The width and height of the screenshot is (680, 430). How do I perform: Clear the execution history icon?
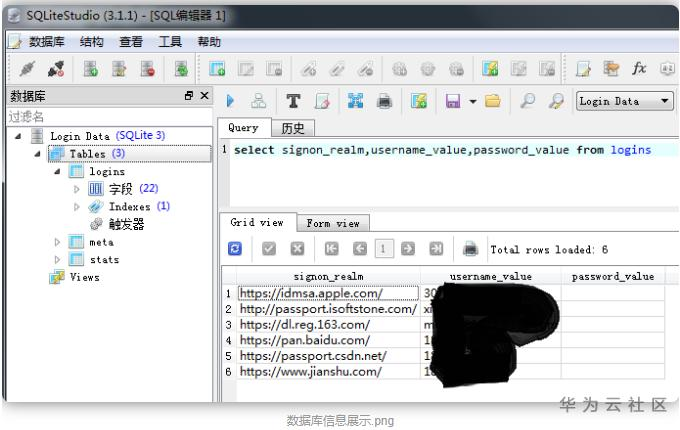coord(322,101)
